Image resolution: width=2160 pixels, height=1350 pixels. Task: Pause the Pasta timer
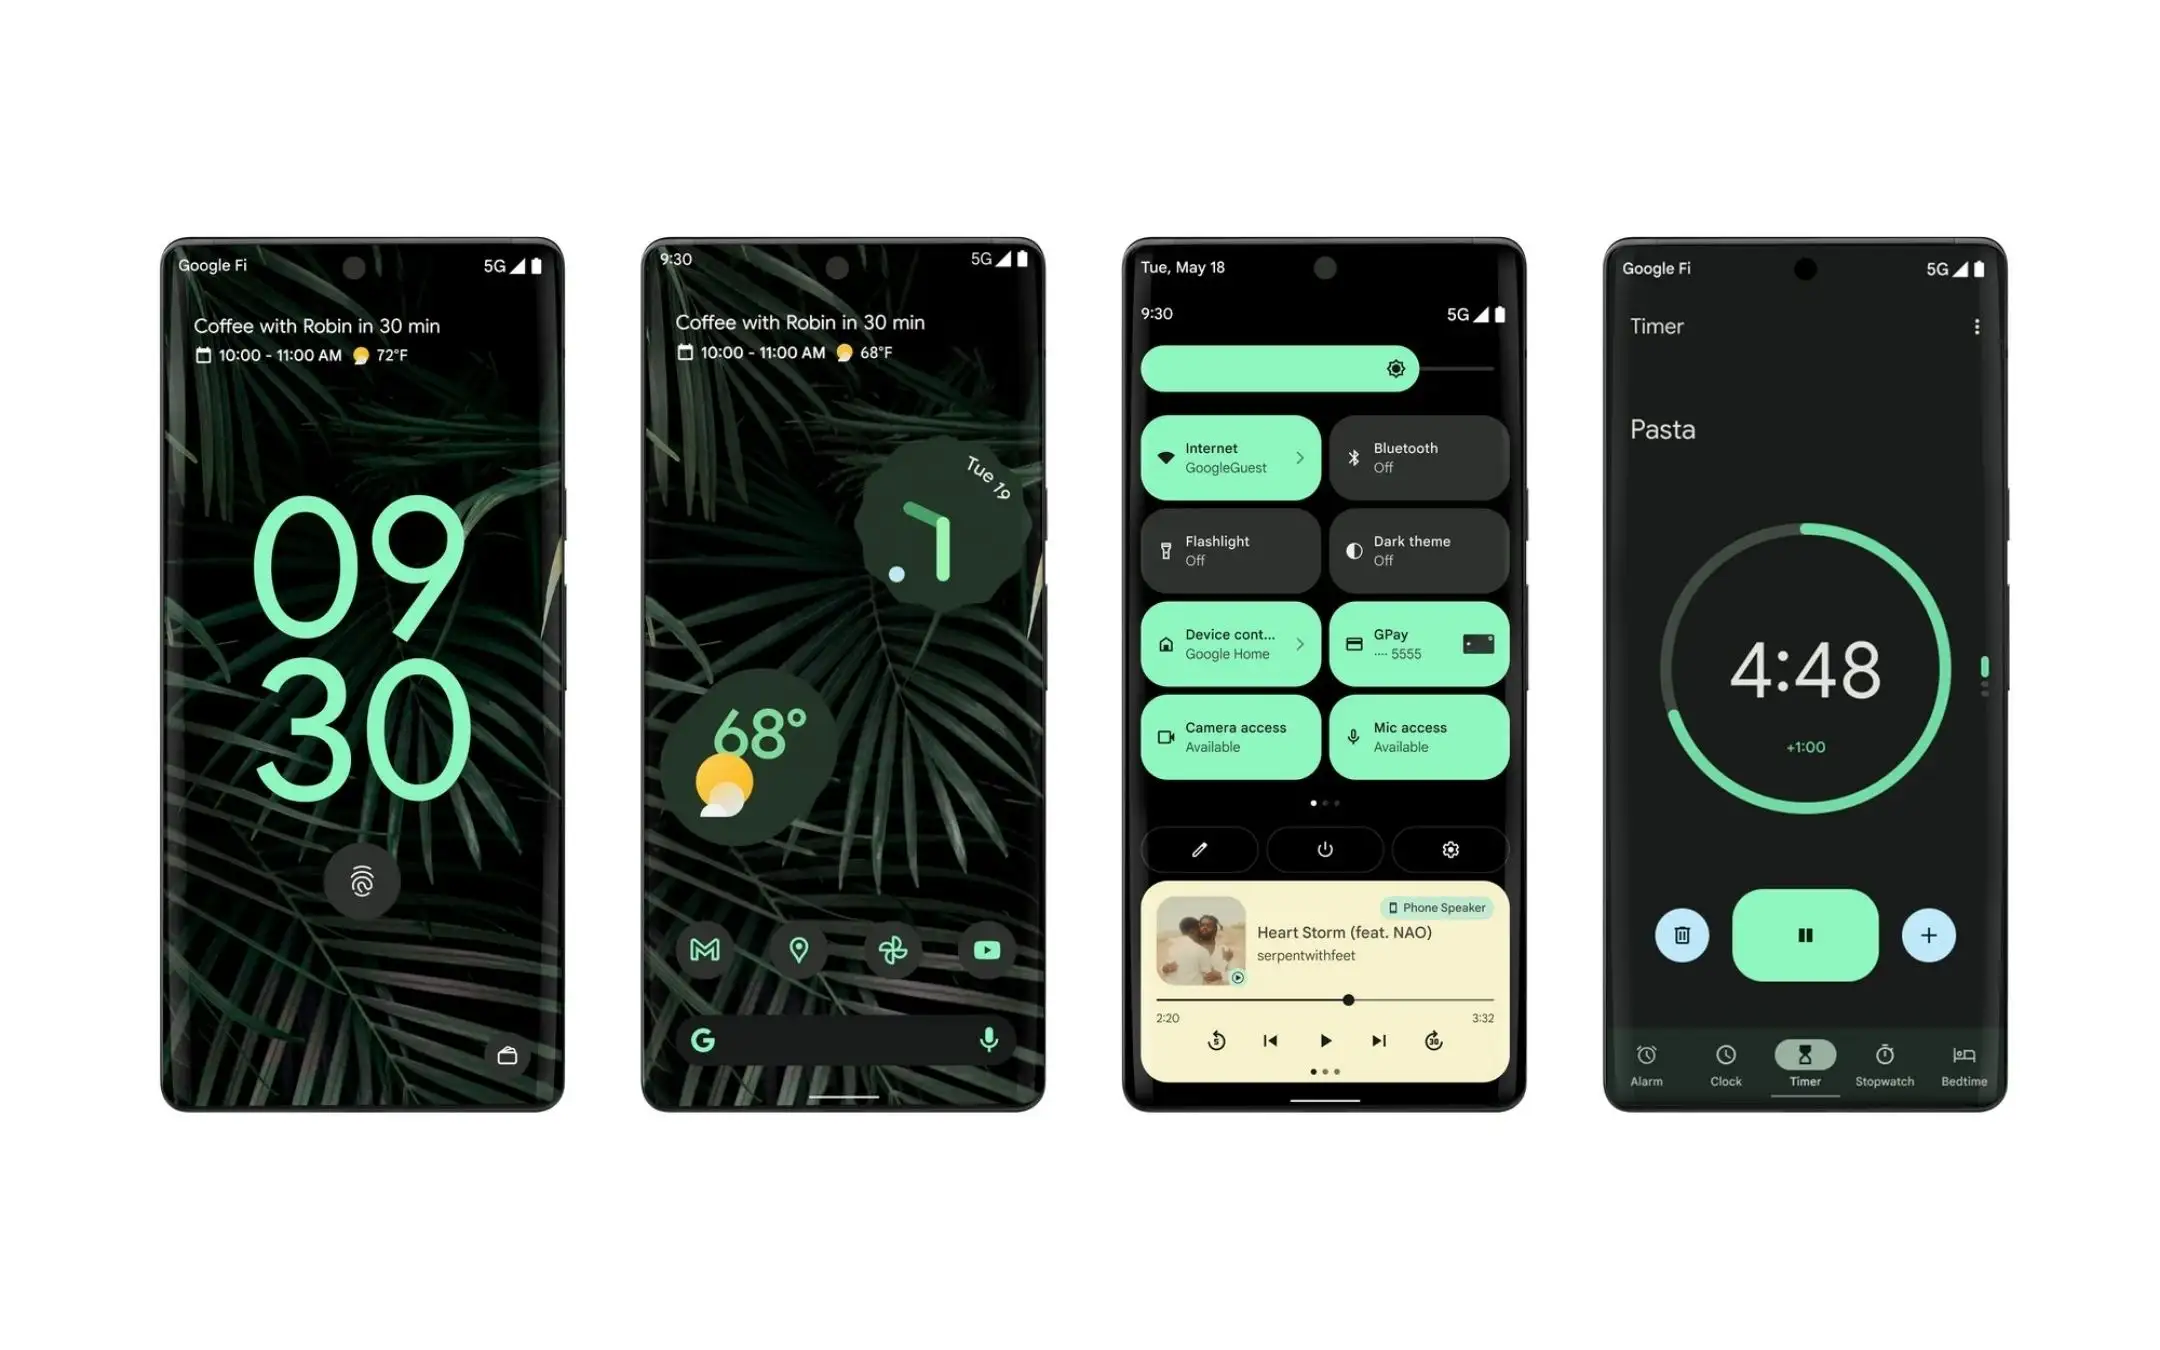coord(1804,933)
